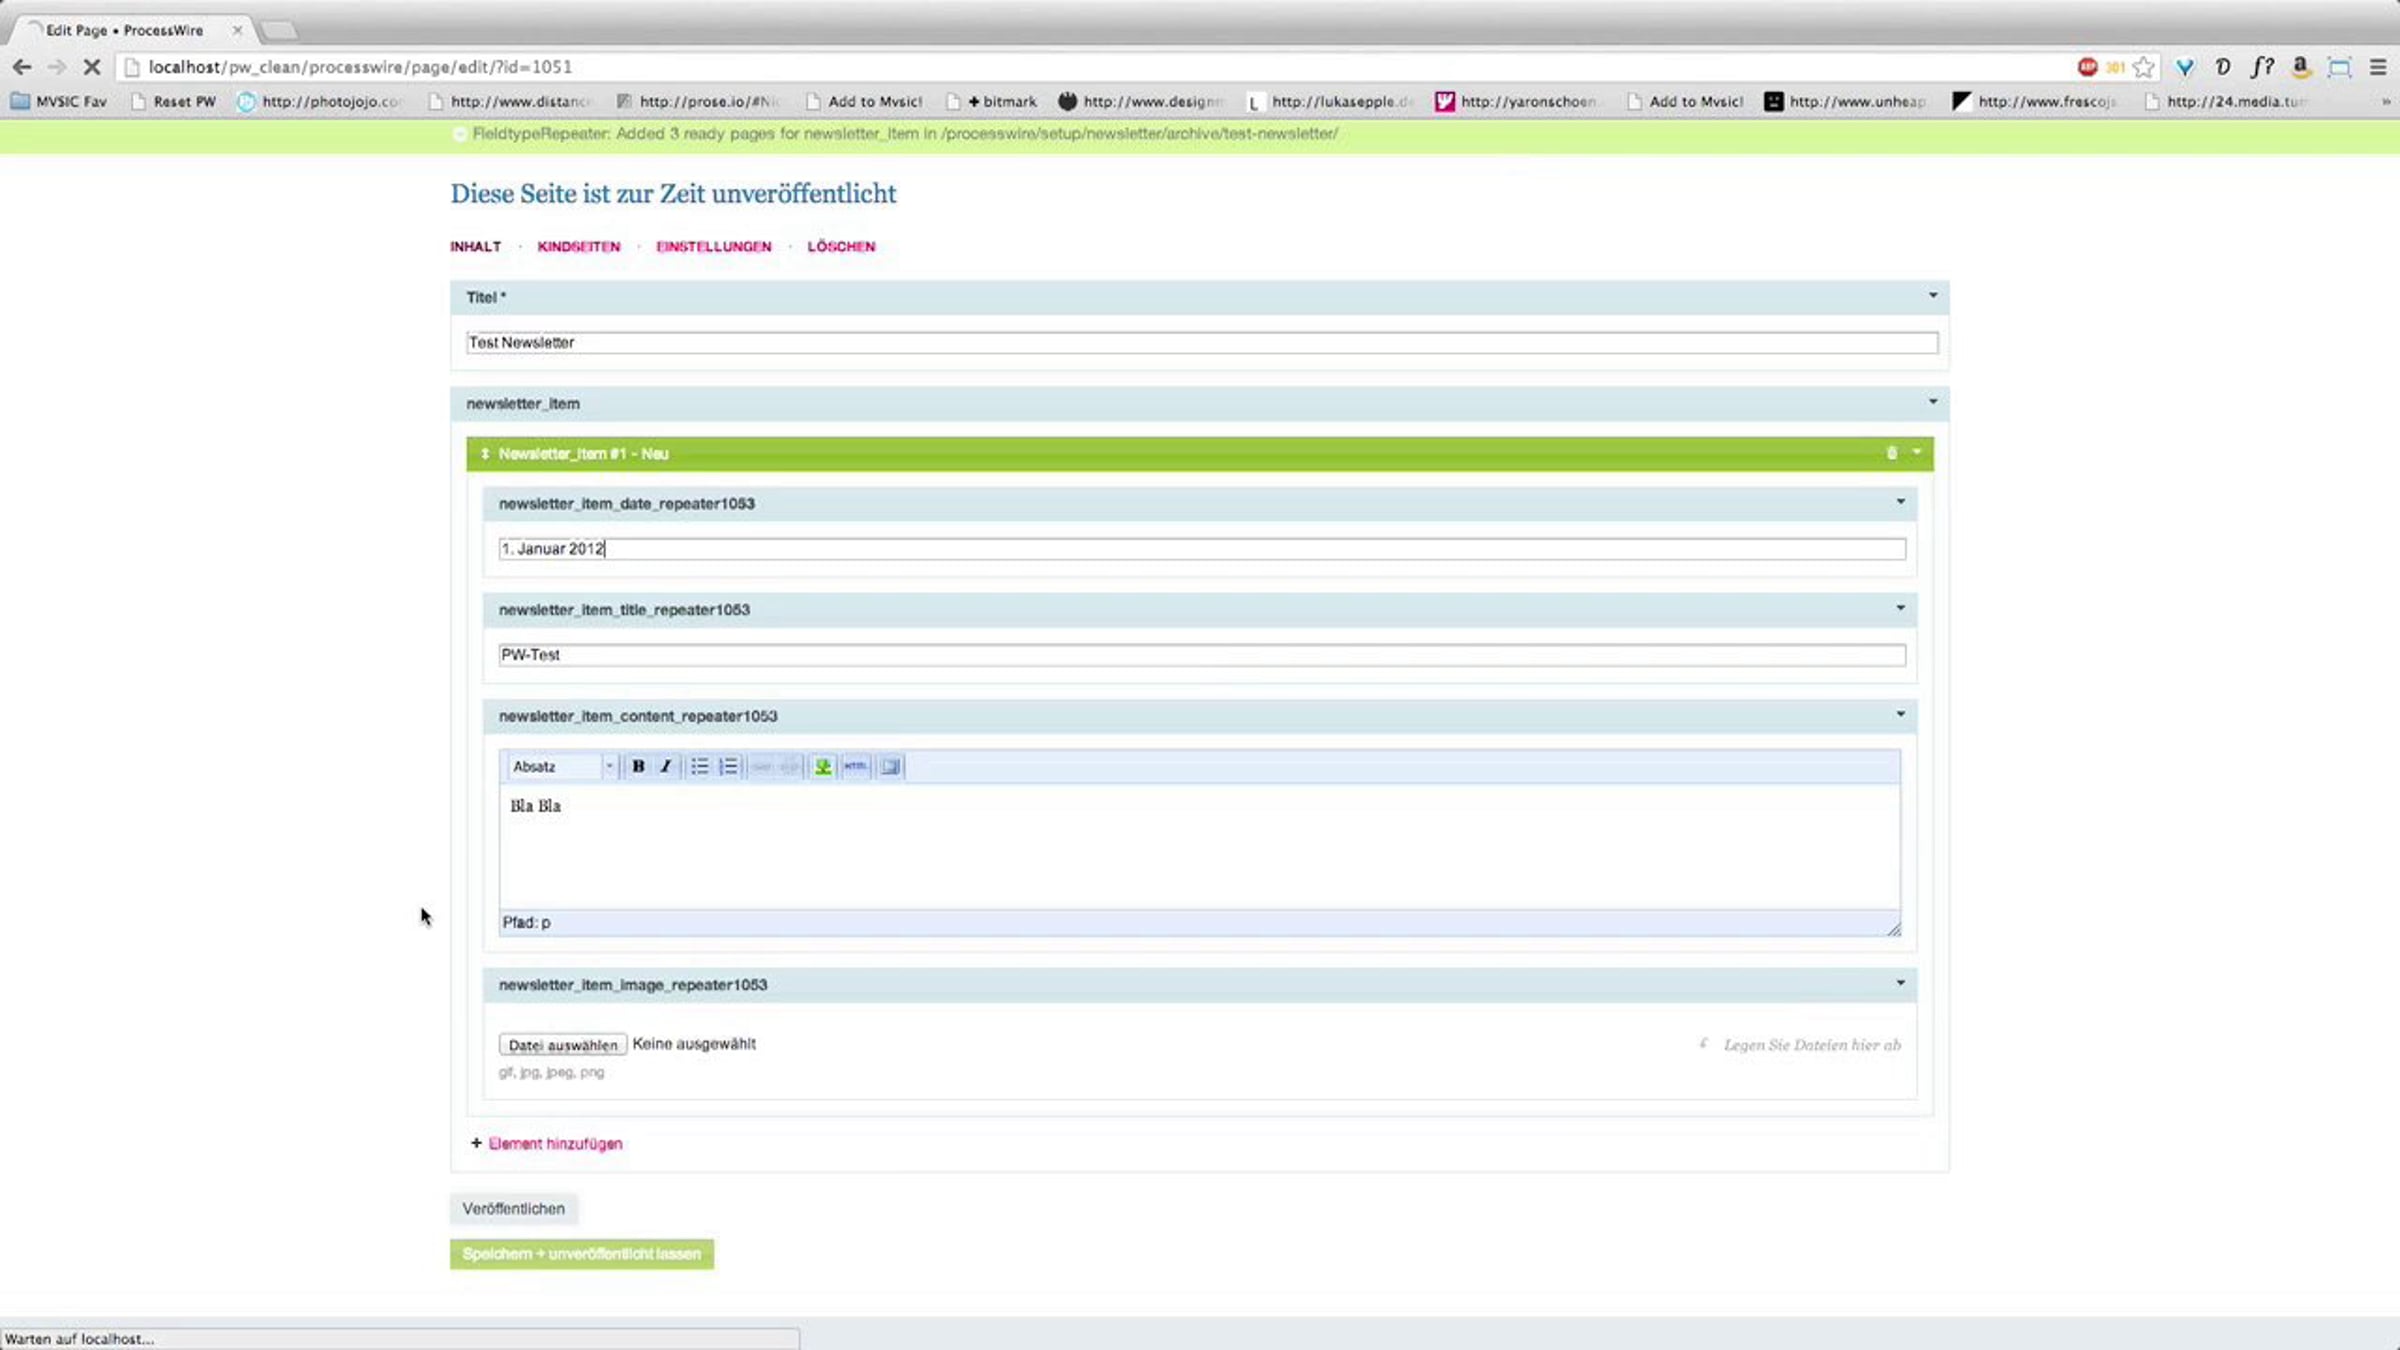Collapse Newsletter_Item #1 repeater item
The height and width of the screenshot is (1350, 2400).
click(1916, 452)
